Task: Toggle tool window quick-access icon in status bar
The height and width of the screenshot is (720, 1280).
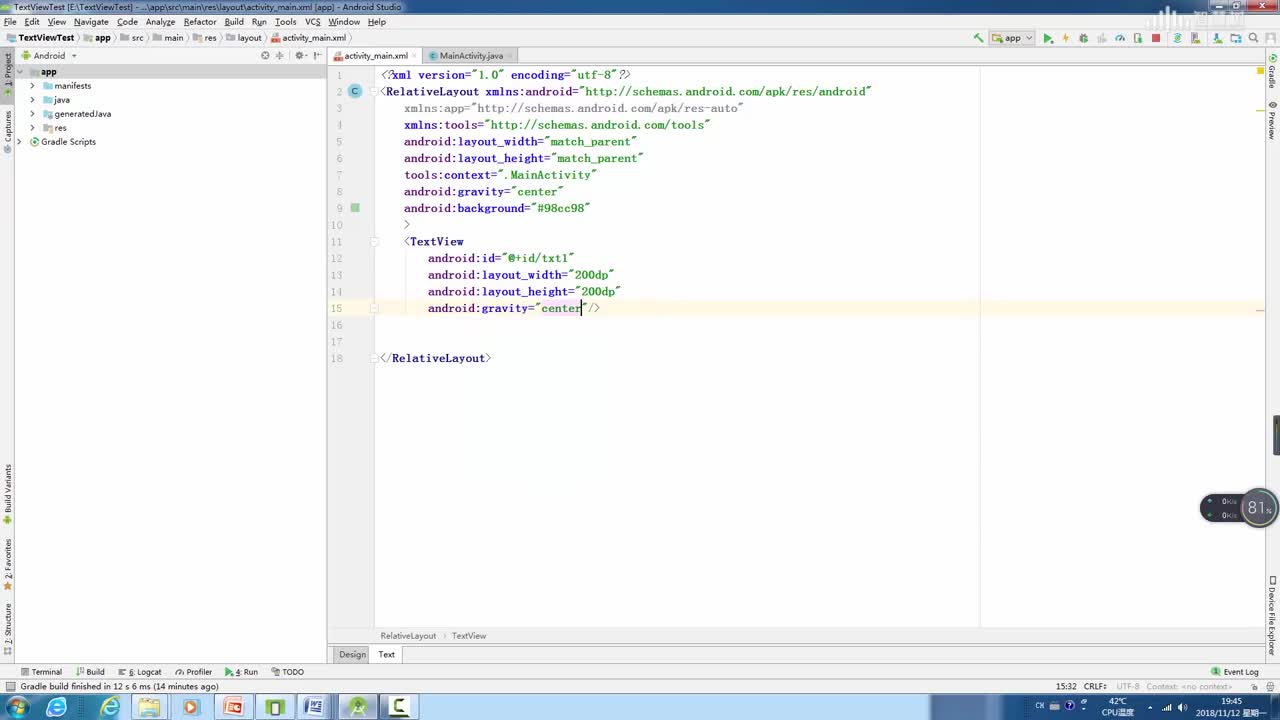Action: (10, 687)
